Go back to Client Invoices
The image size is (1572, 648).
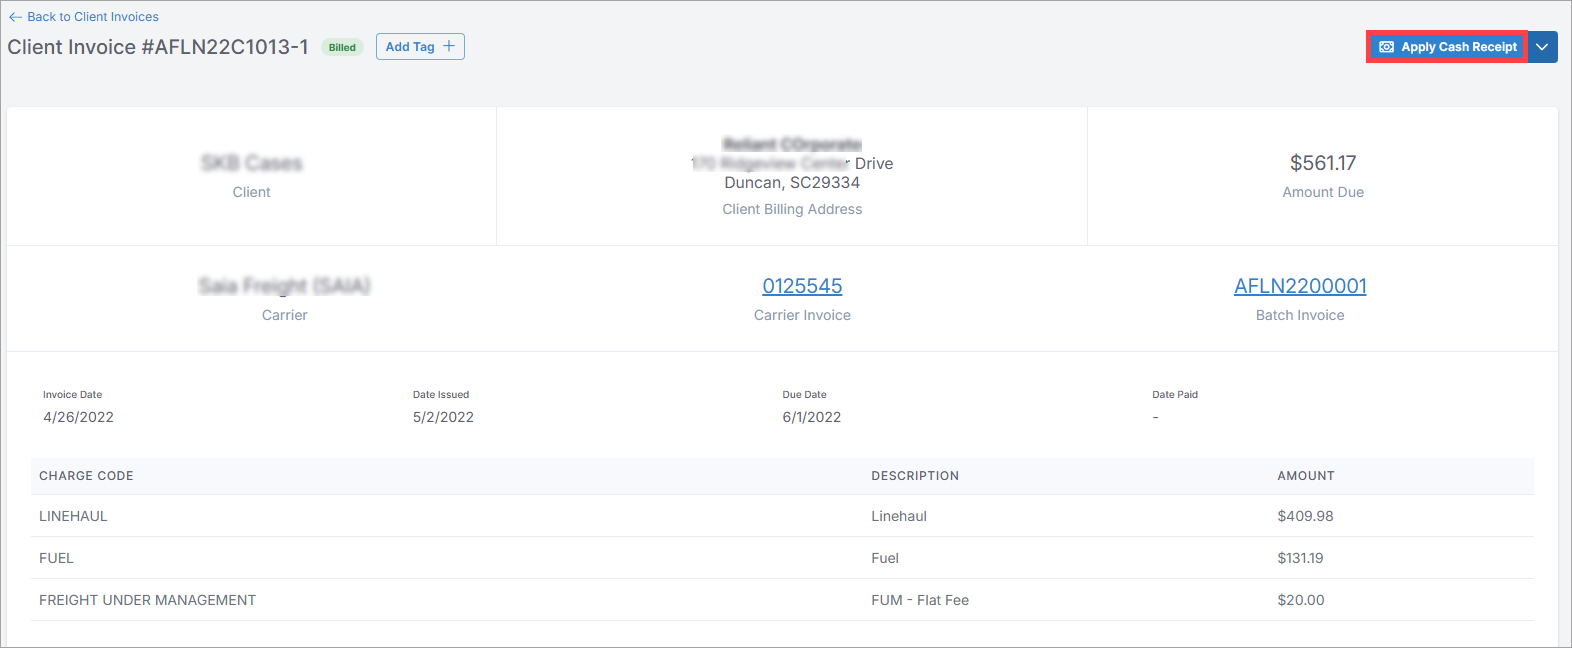click(84, 17)
